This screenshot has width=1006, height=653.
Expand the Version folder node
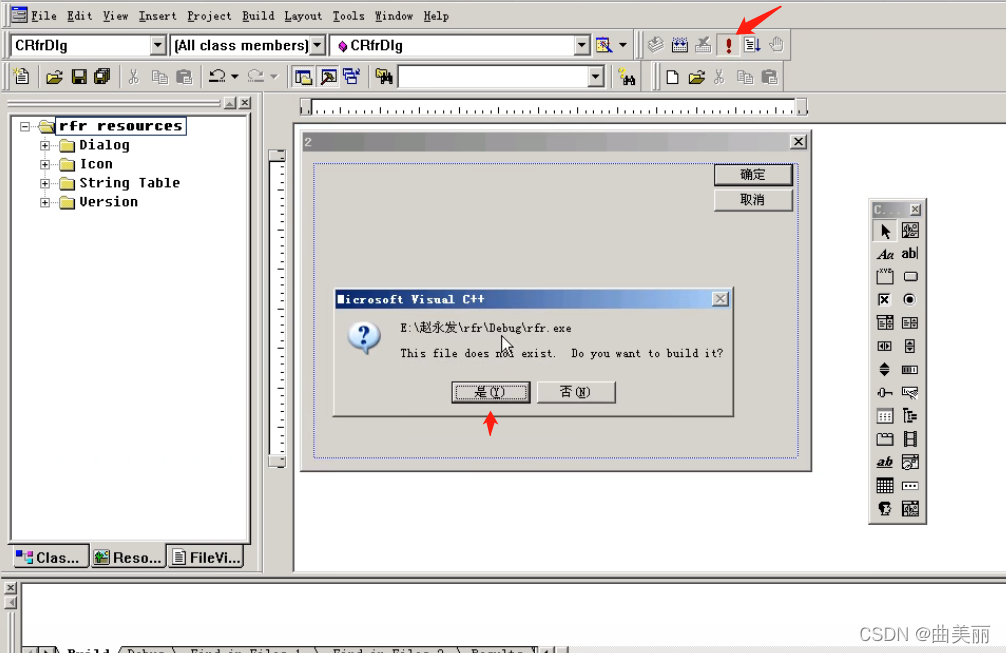click(45, 203)
